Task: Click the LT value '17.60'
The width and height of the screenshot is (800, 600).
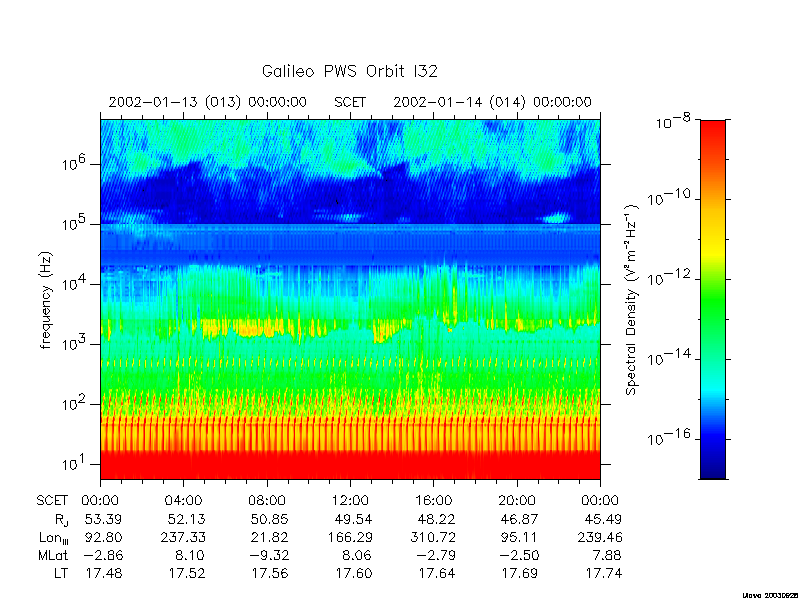Action: [353, 573]
